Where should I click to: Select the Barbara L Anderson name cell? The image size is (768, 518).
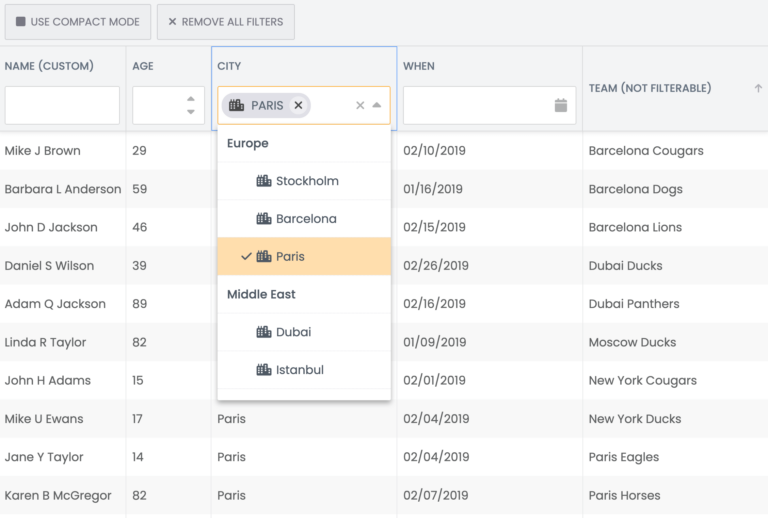(x=63, y=189)
